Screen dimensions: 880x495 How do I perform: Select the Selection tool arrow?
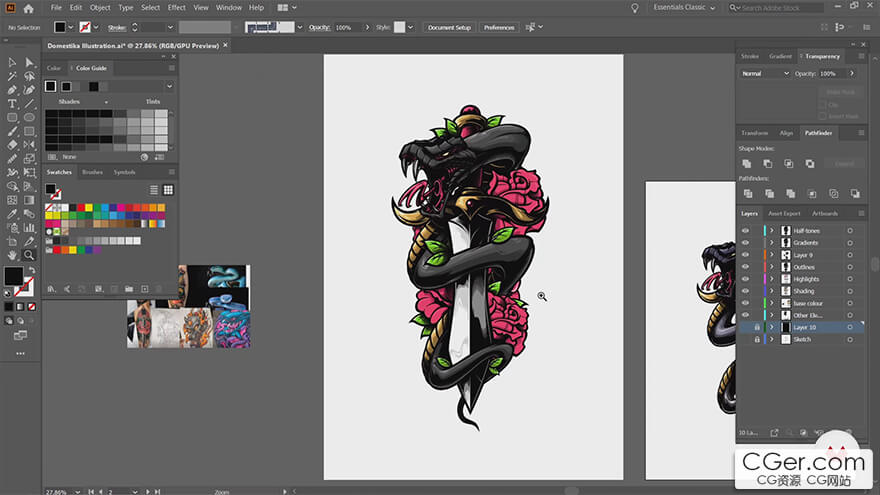[12, 62]
